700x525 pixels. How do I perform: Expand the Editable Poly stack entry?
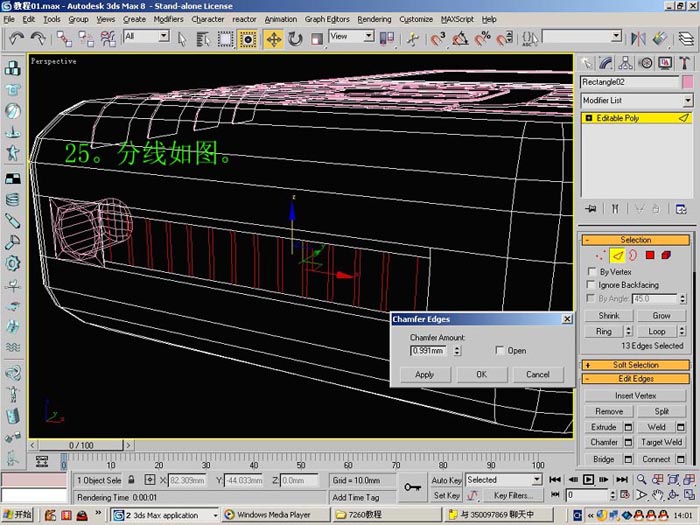click(588, 118)
